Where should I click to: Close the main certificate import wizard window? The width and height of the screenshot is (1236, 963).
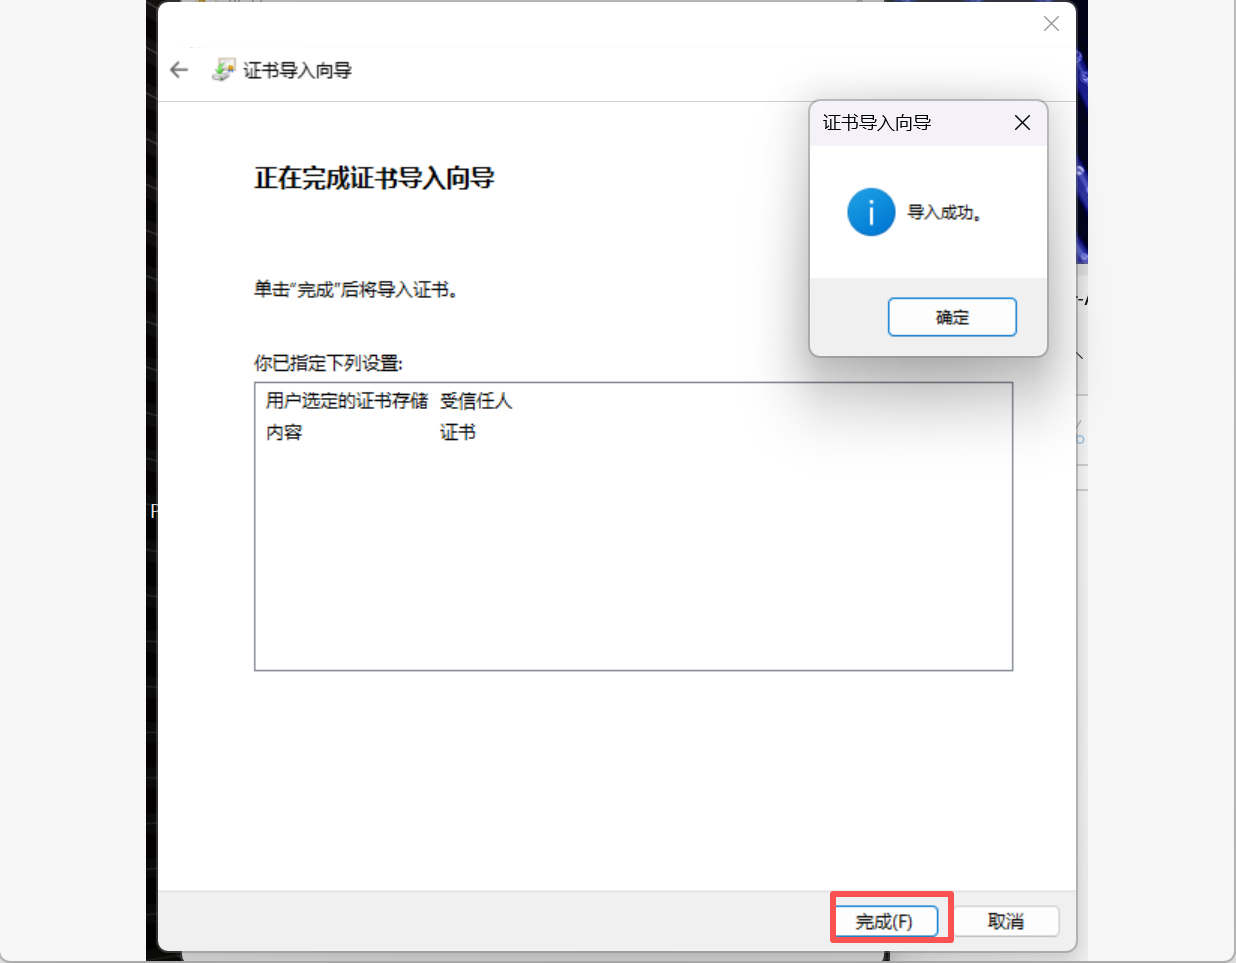click(x=1051, y=24)
